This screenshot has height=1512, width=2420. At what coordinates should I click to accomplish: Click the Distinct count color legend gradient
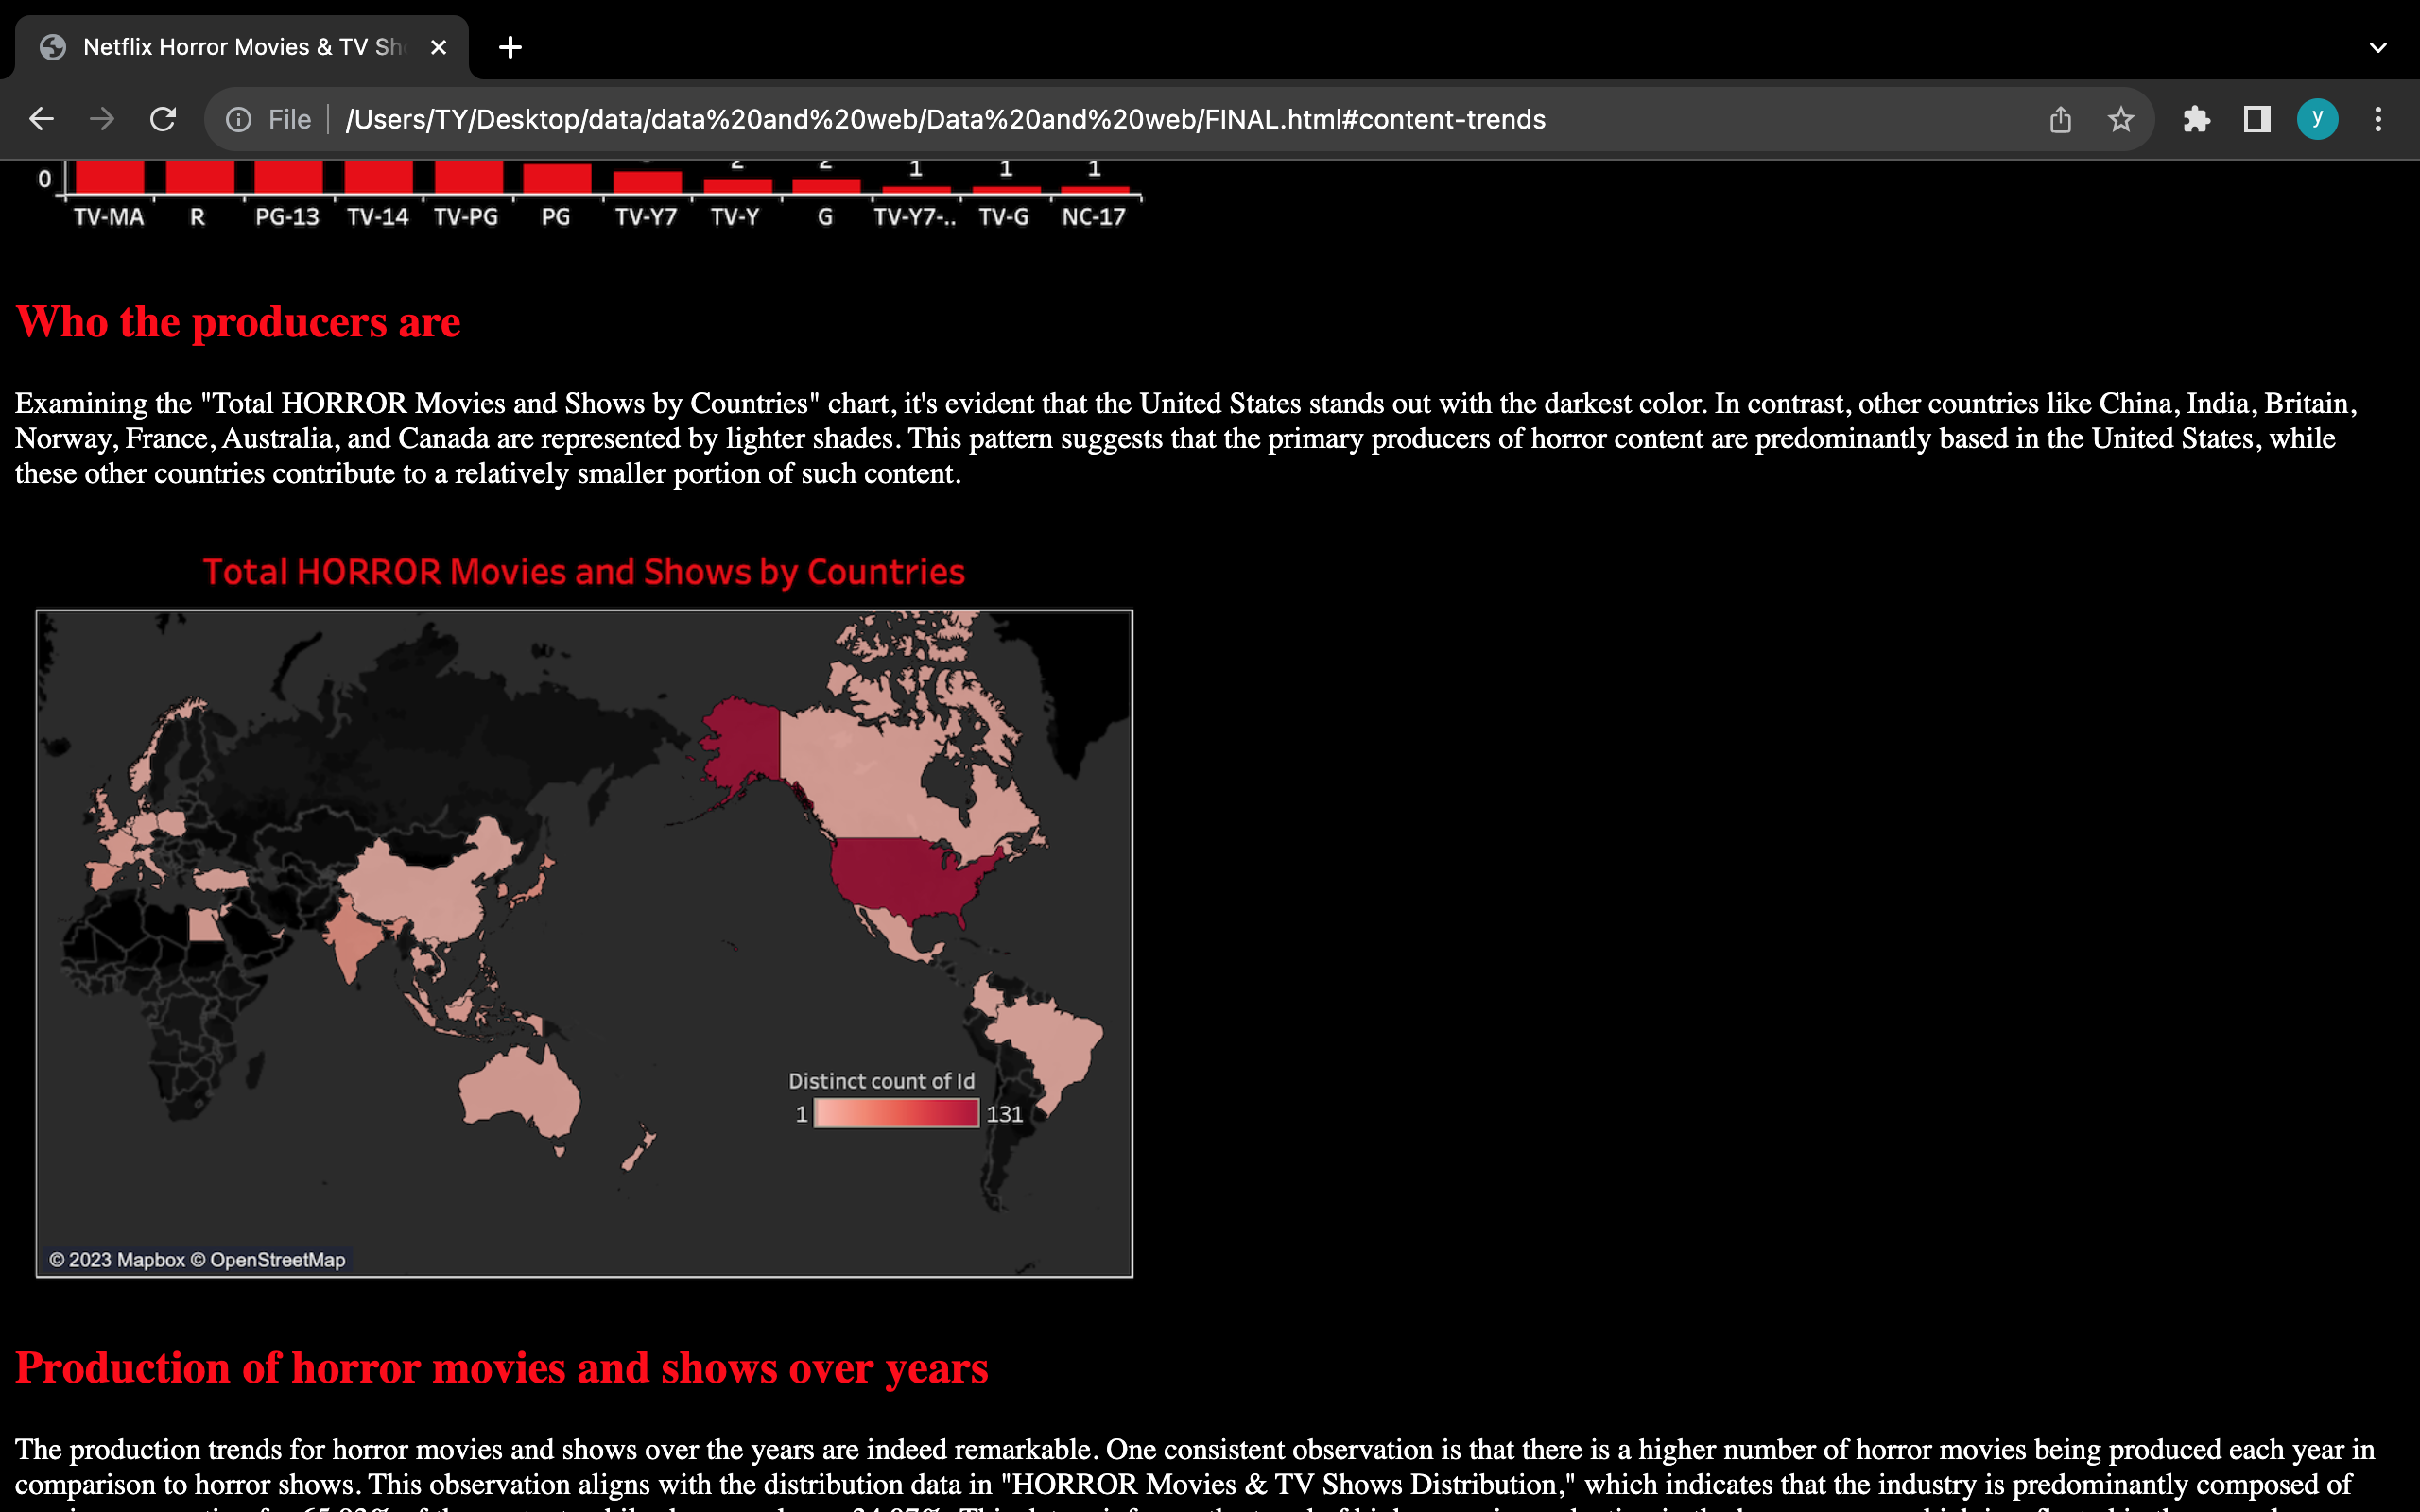pyautogui.click(x=896, y=1113)
